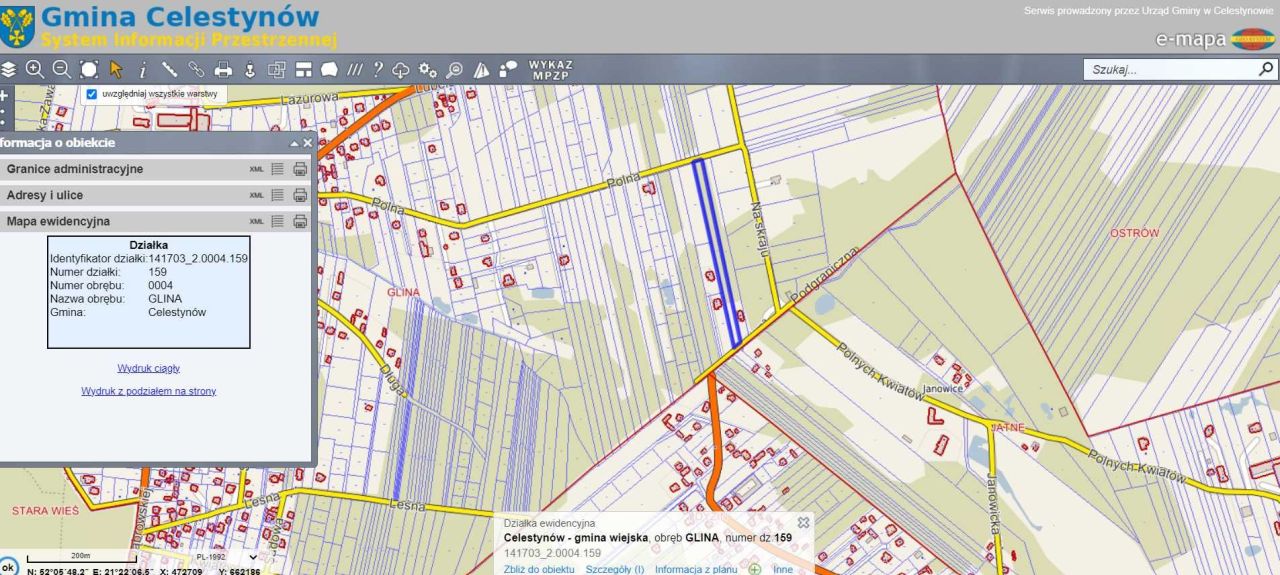
Task: Click the zoom in magnifier tool
Action: tap(35, 70)
